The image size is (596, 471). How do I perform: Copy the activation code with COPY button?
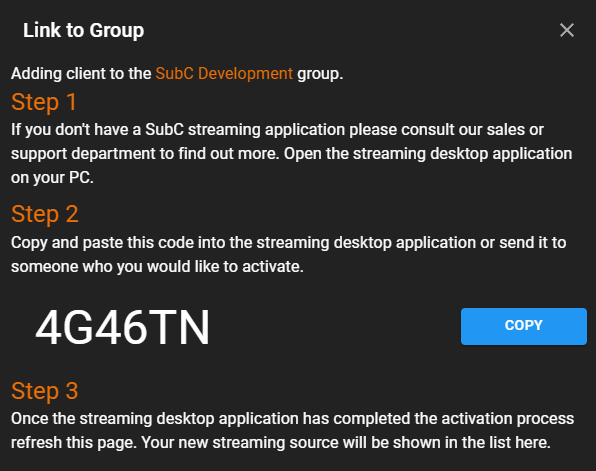pyautogui.click(x=524, y=326)
